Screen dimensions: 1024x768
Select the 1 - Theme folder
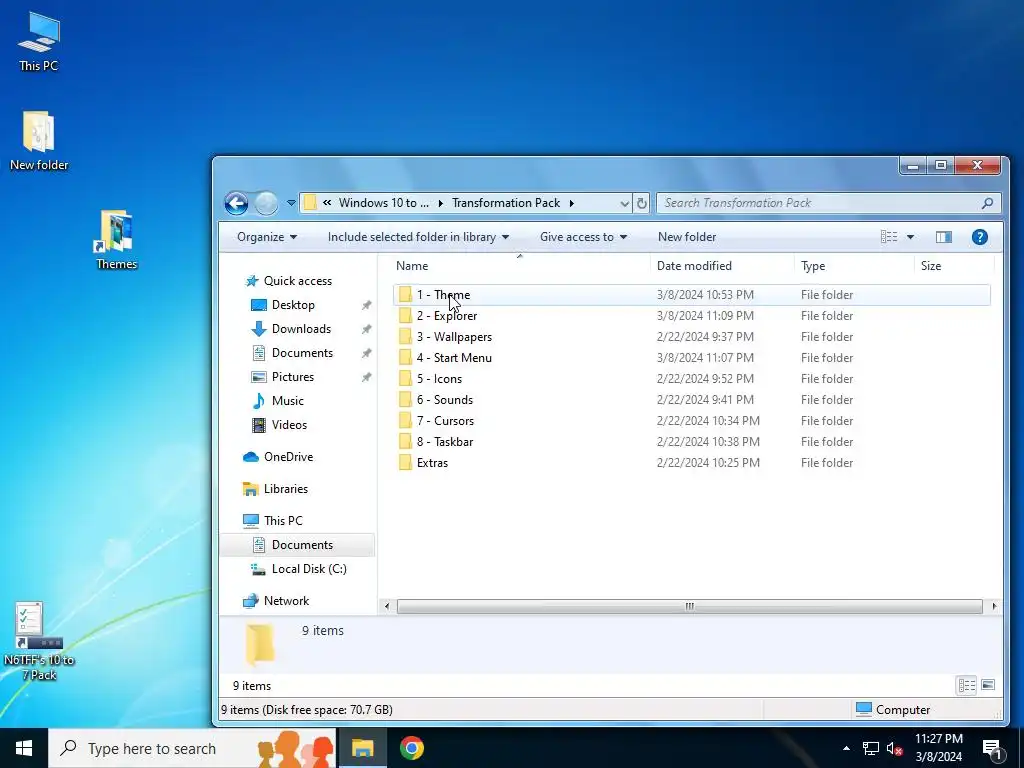pyautogui.click(x=692, y=295)
